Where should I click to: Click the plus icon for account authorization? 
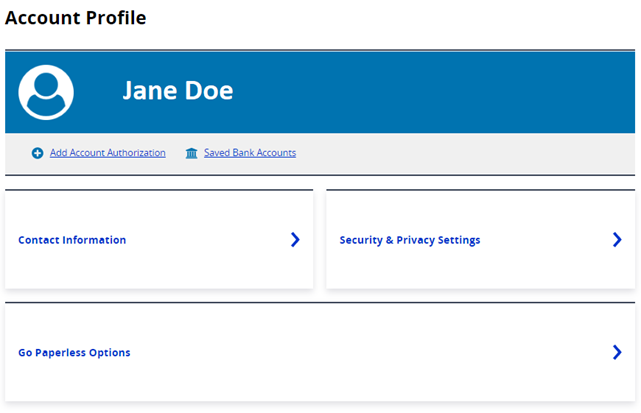(38, 153)
